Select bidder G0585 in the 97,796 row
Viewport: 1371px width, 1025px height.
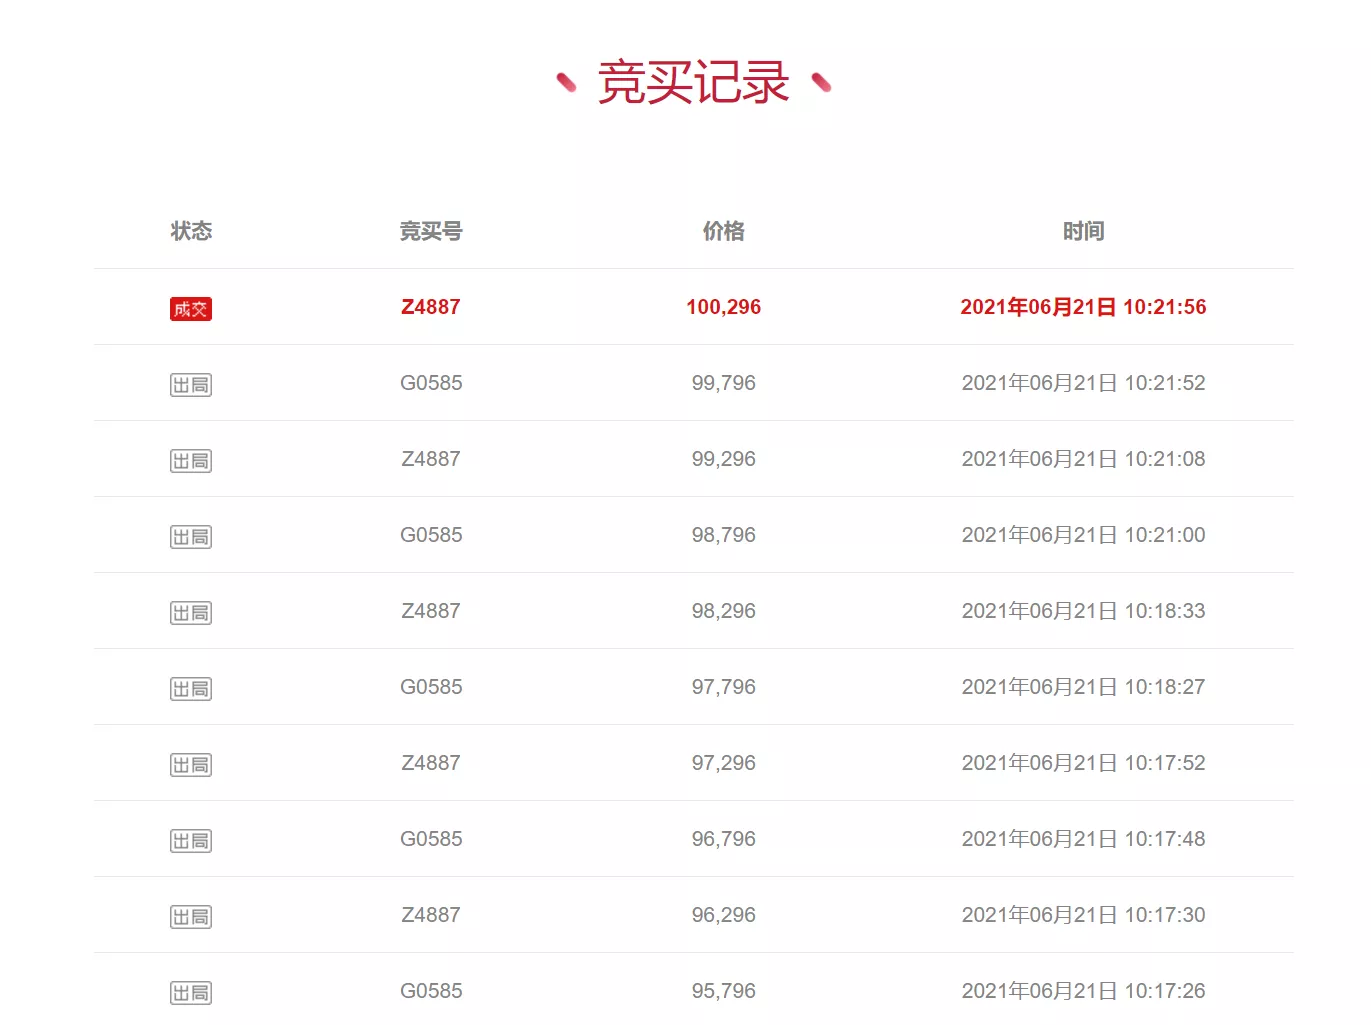(431, 687)
